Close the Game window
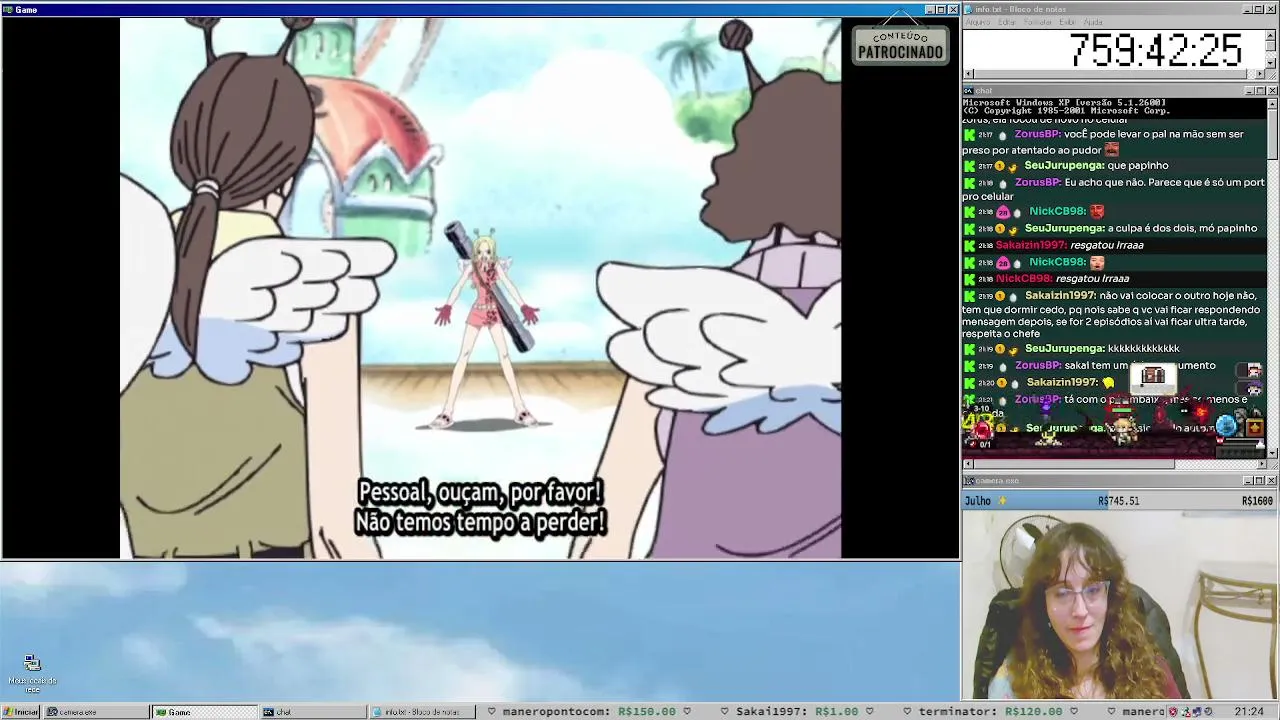 (x=953, y=9)
